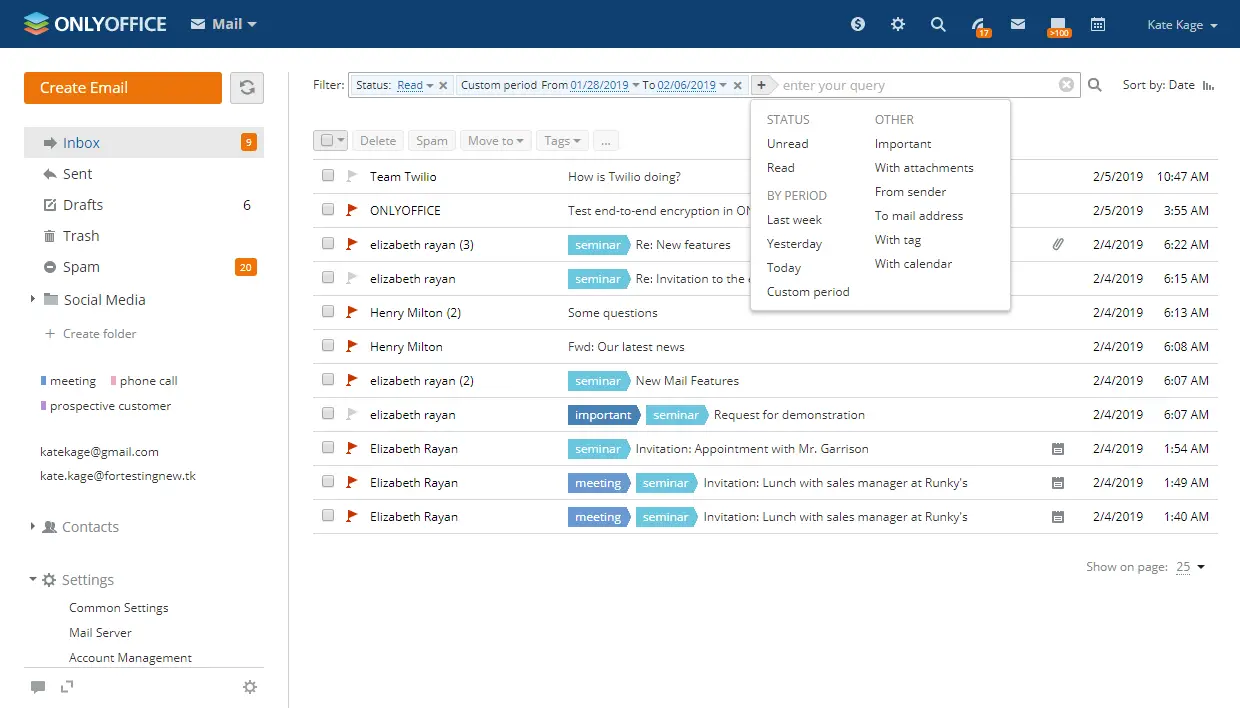Open the Tags dropdown
The width and height of the screenshot is (1240, 708).
click(x=562, y=141)
